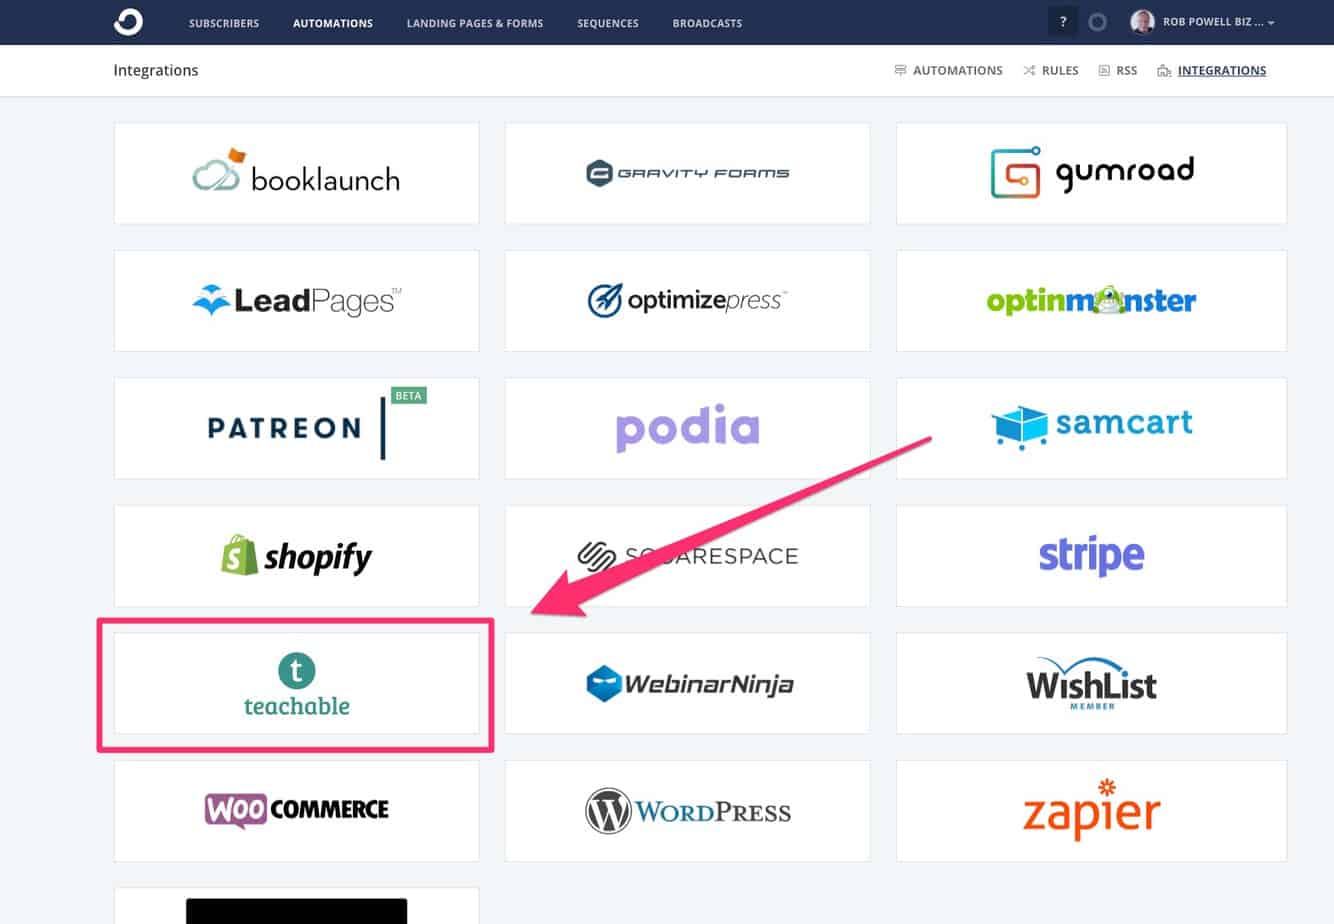This screenshot has height=924, width=1334.
Task: Open the Rob Powell Biz account dropdown
Action: coord(1219,22)
